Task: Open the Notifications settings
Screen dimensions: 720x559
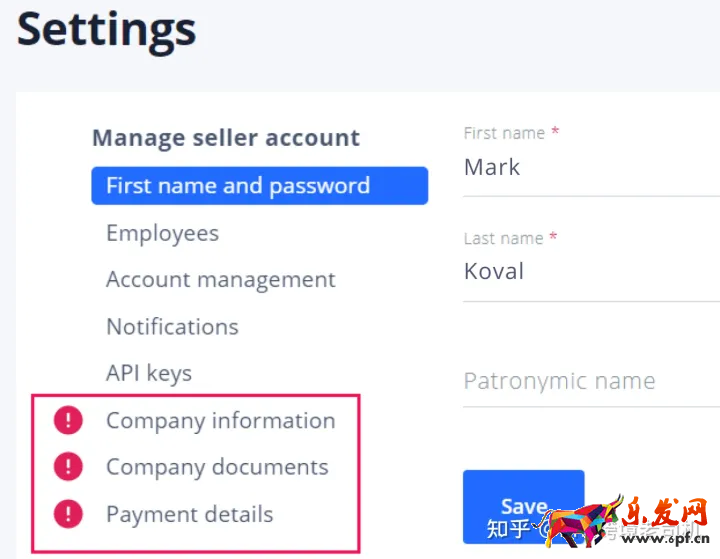Action: coord(172,327)
